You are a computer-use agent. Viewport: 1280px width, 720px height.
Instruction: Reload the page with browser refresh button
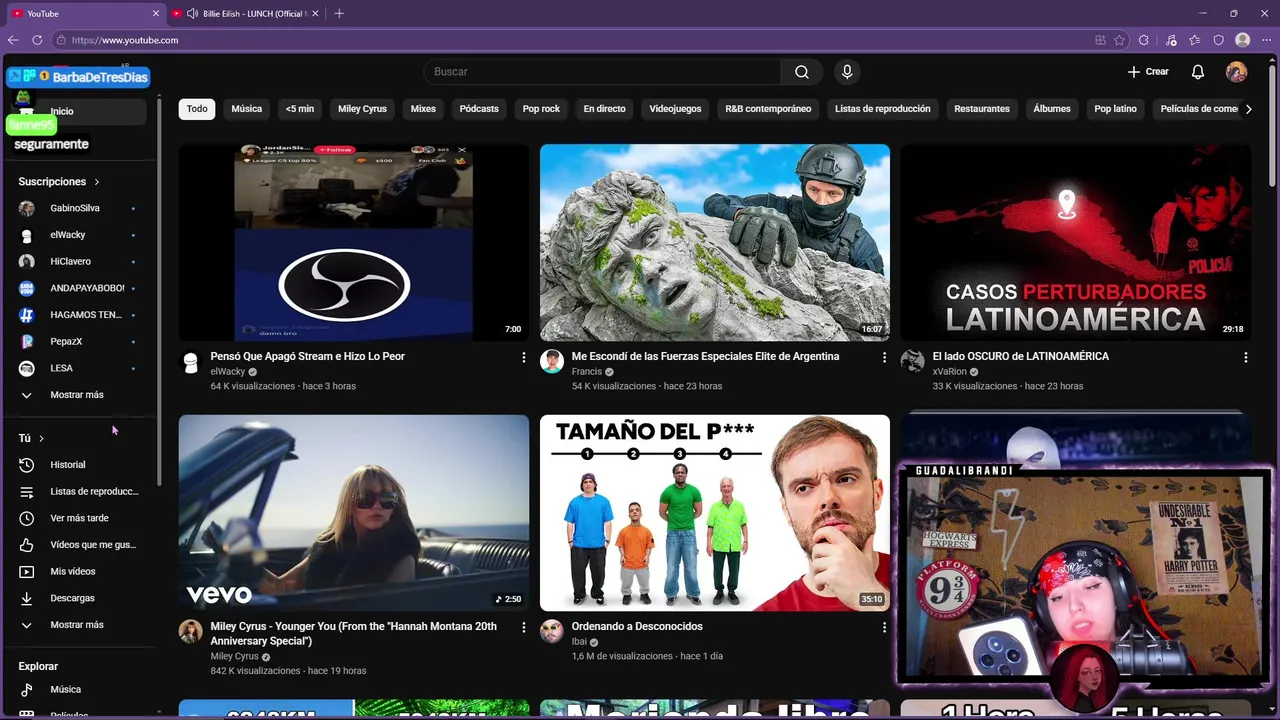tap(37, 40)
